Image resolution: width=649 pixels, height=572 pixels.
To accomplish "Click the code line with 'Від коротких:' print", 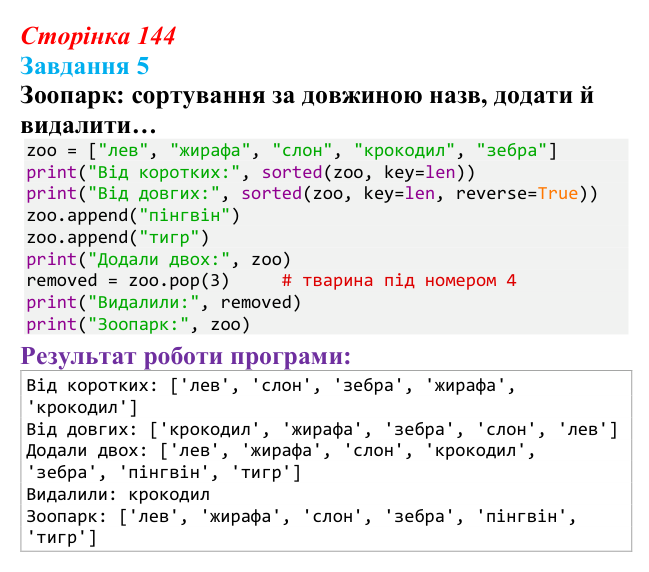I will click(250, 173).
